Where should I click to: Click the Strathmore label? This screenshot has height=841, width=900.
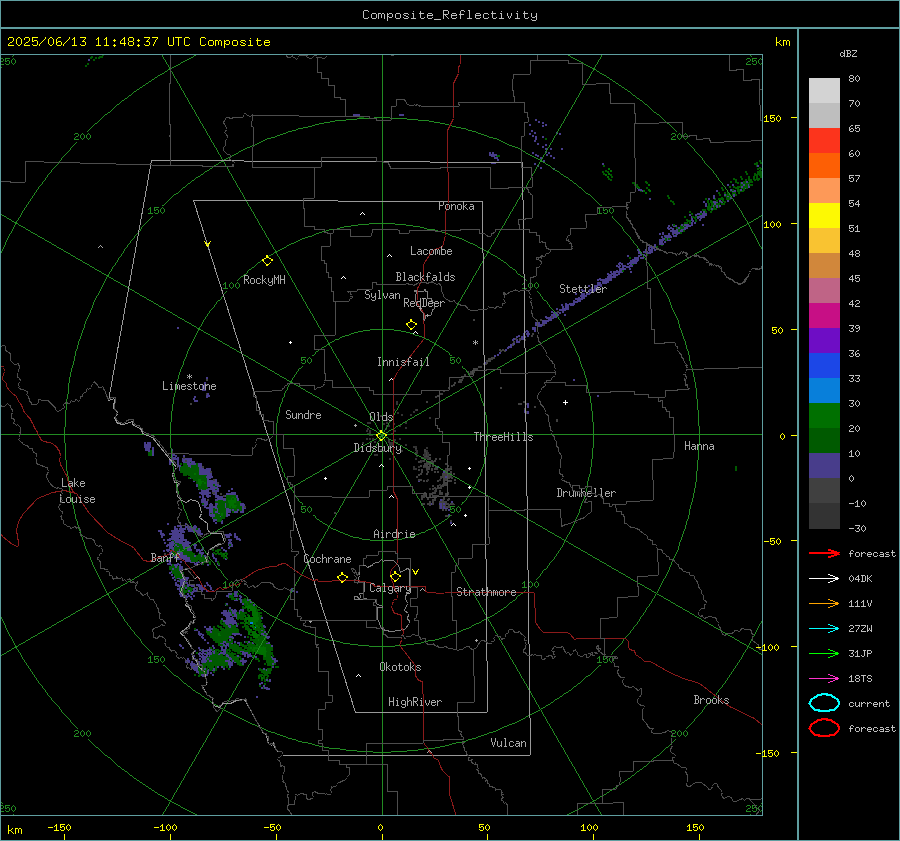(x=486, y=592)
